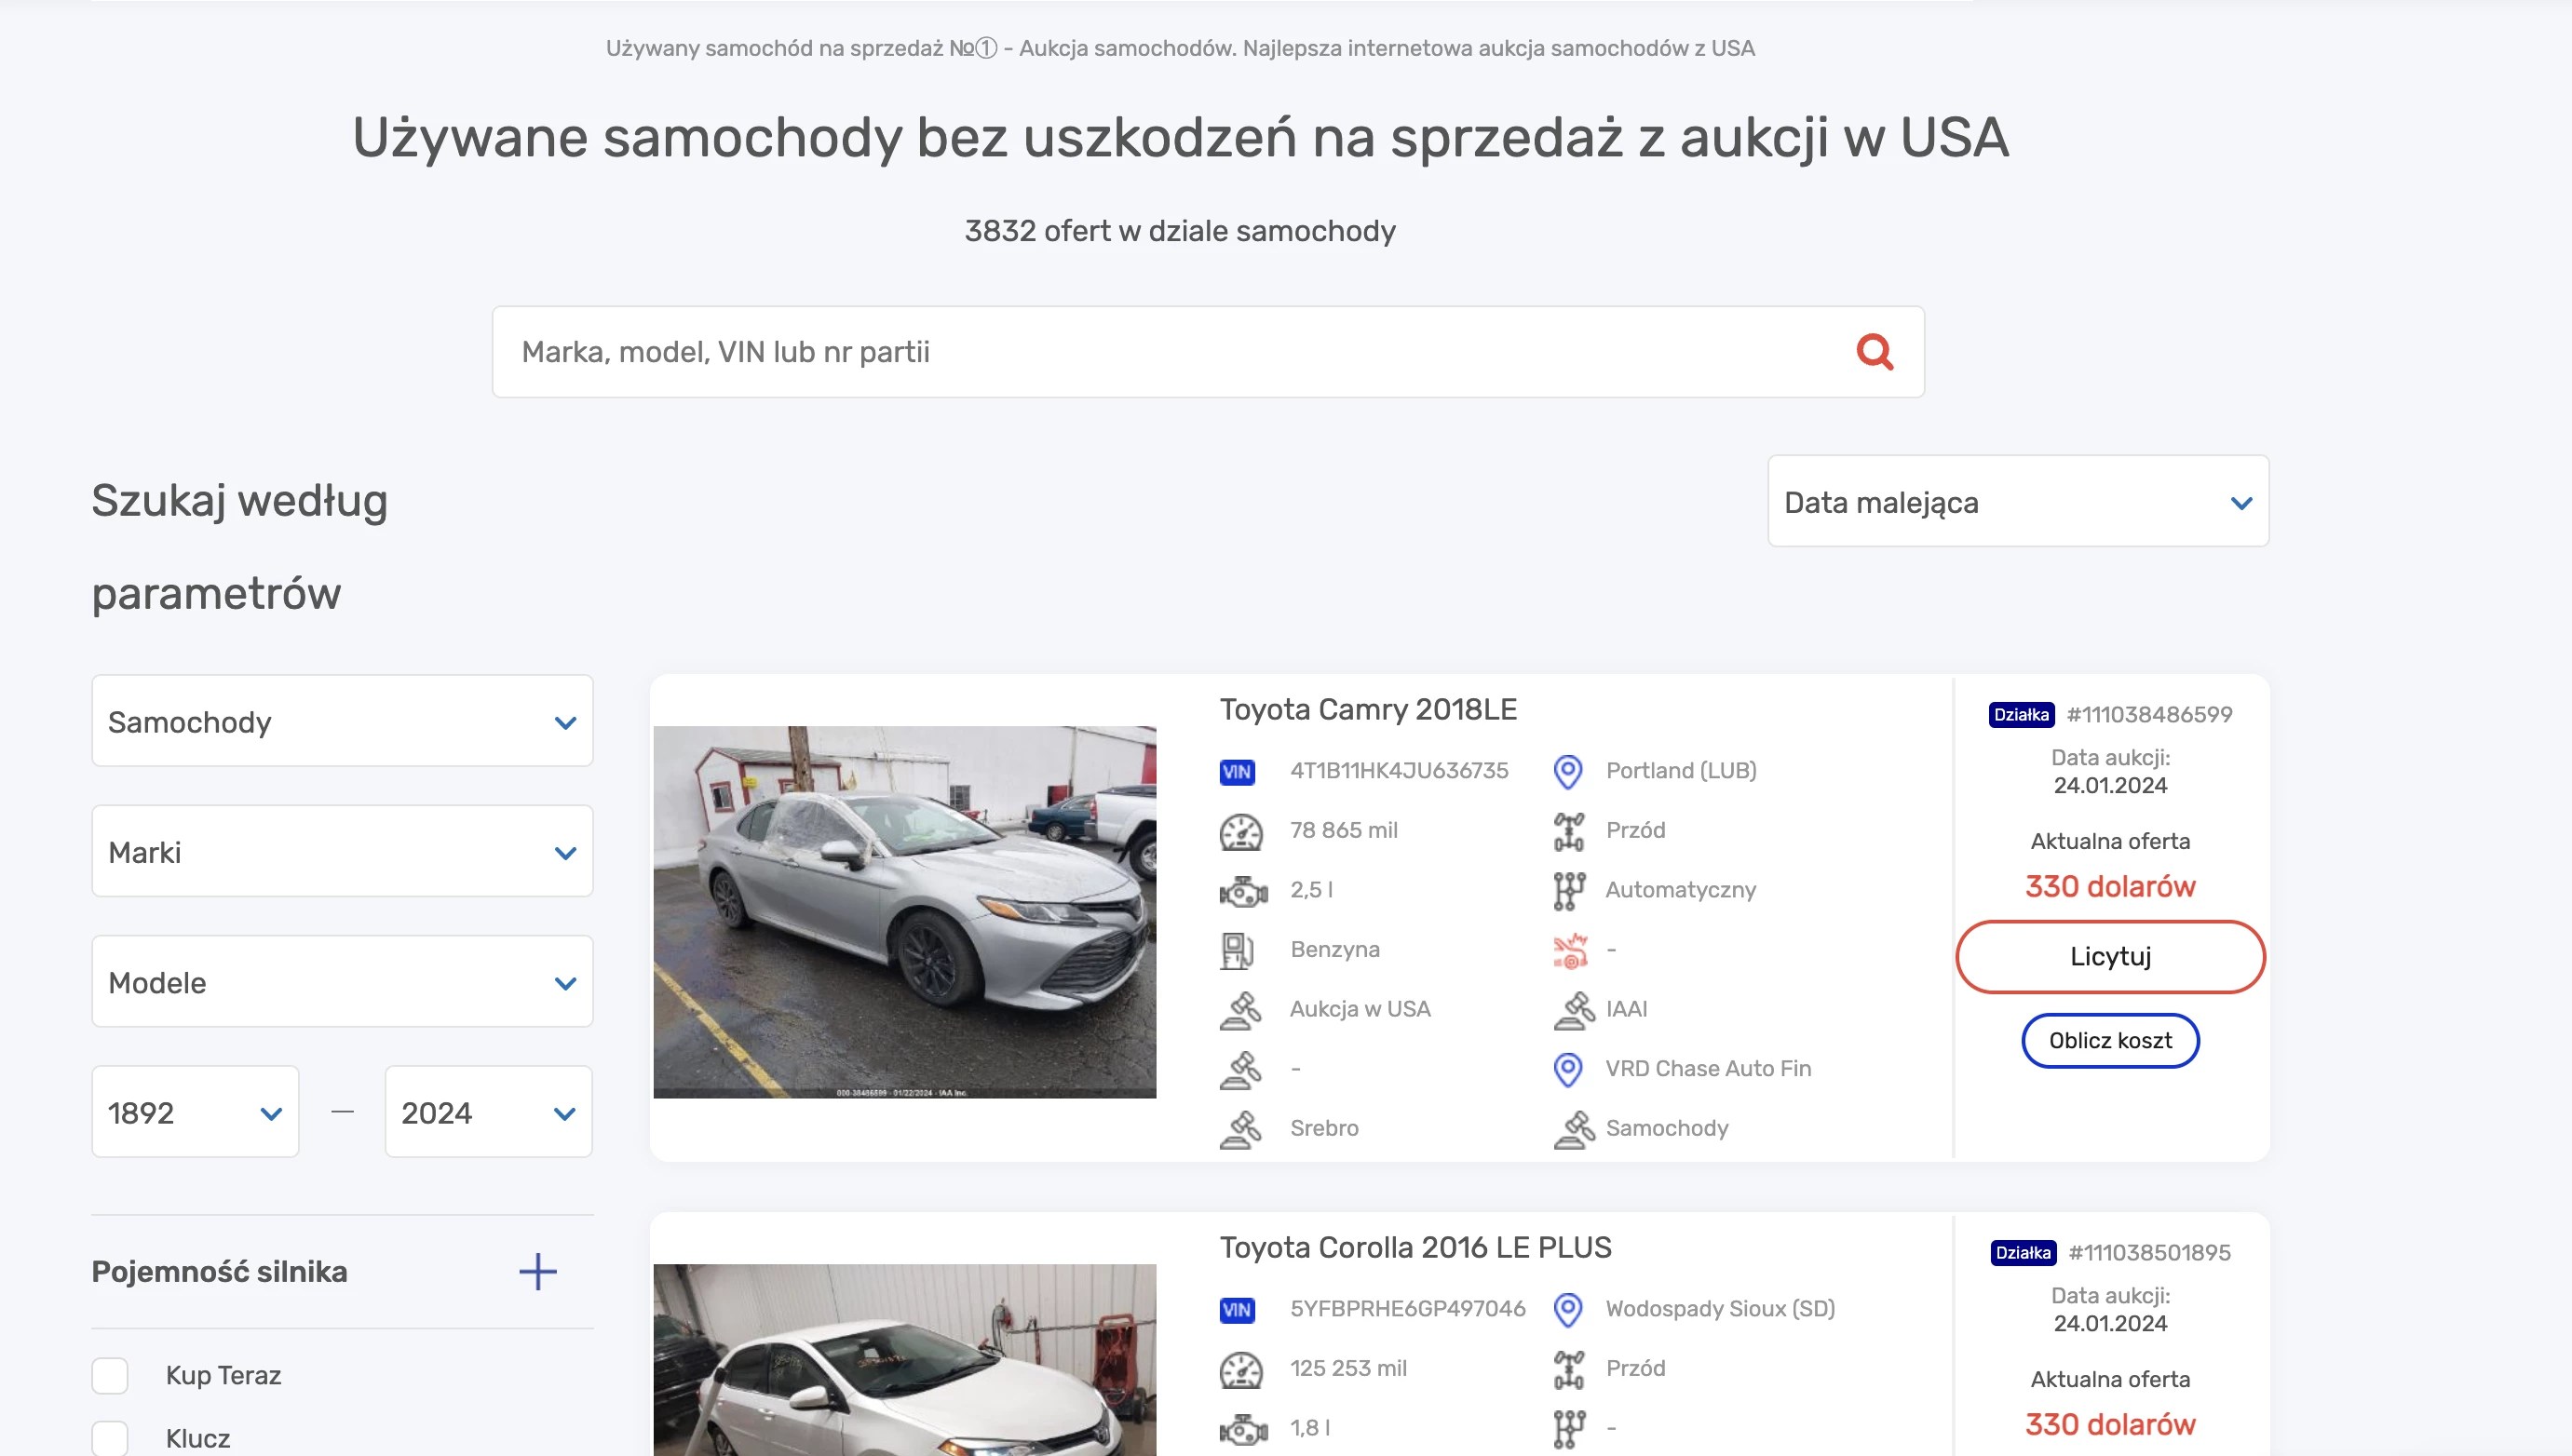This screenshot has height=1456, width=2572.
Task: Click the VIN icon for Toyota Camry
Action: click(x=1237, y=771)
